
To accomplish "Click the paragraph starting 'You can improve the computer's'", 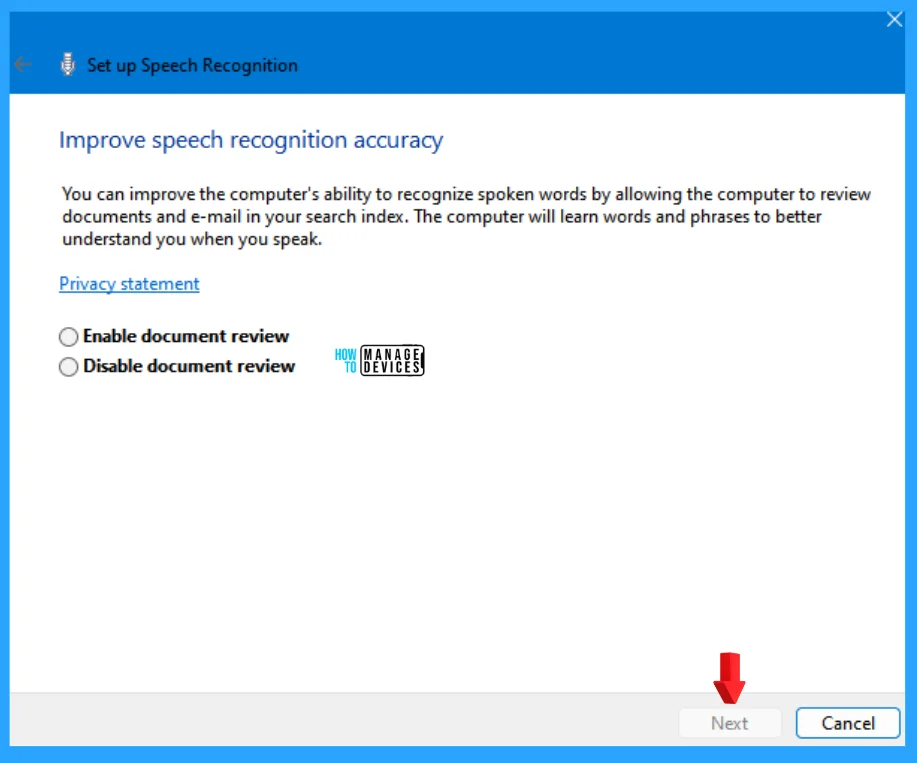I will click(x=466, y=216).
